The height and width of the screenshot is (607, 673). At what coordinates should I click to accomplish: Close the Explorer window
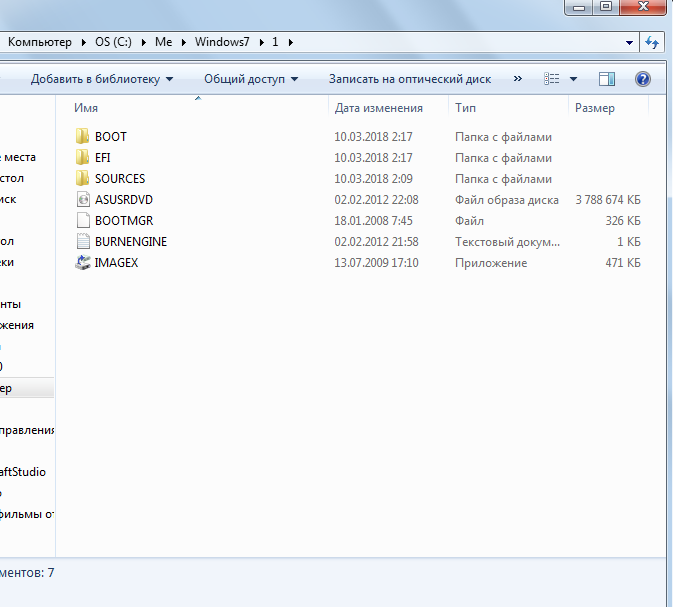pos(643,7)
